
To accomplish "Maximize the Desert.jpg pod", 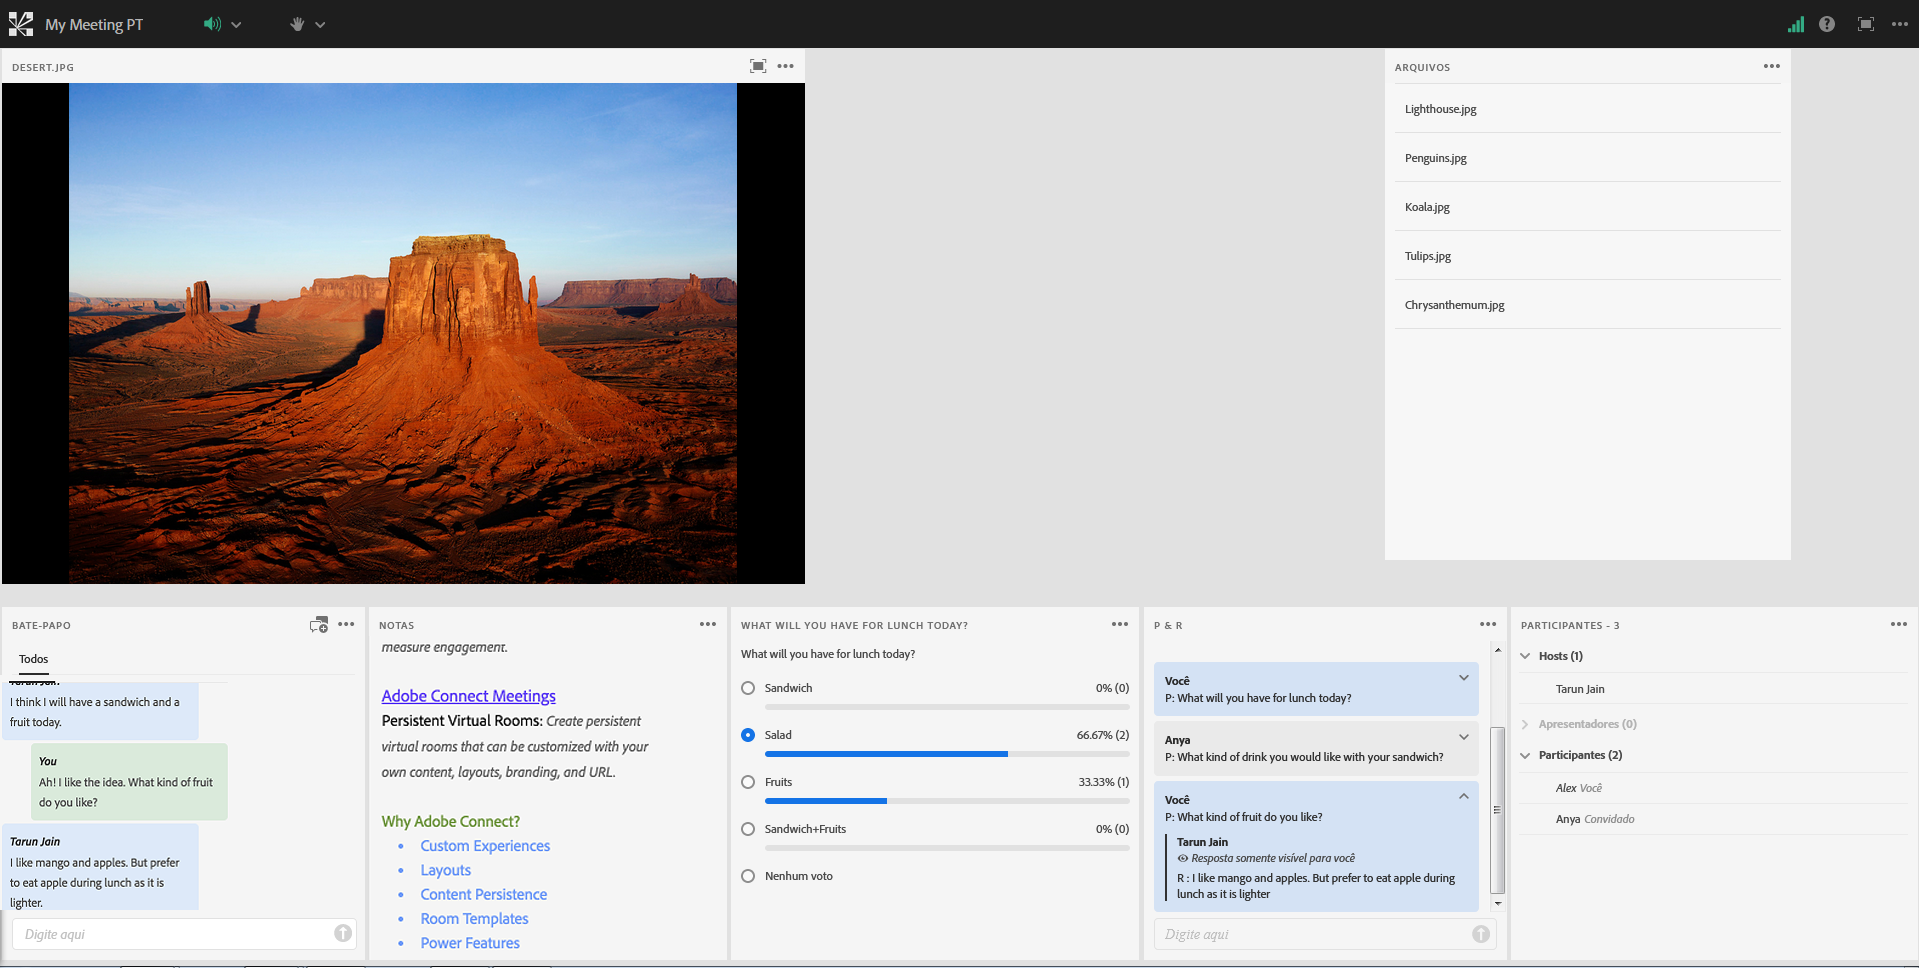I will [x=758, y=66].
